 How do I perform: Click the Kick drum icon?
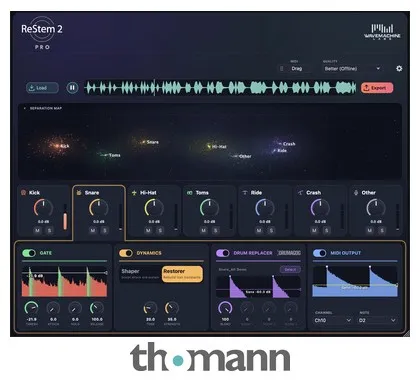pyautogui.click(x=23, y=193)
